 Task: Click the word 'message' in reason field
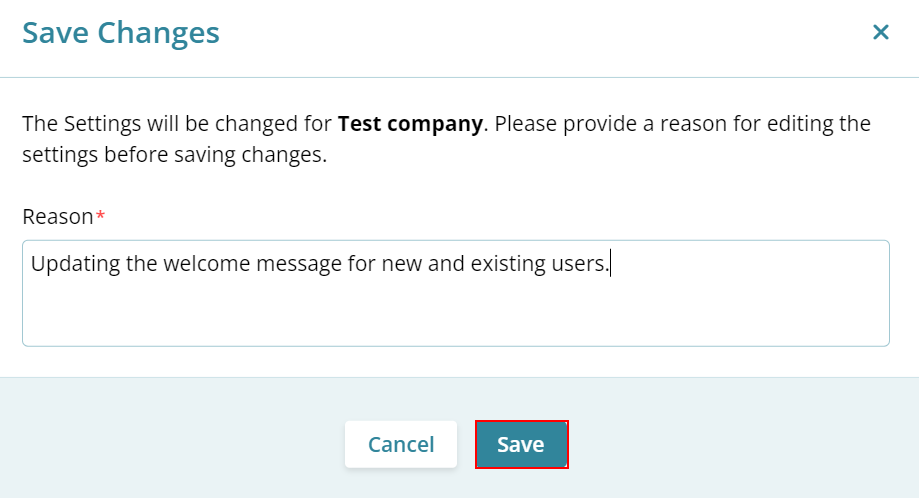point(299,264)
